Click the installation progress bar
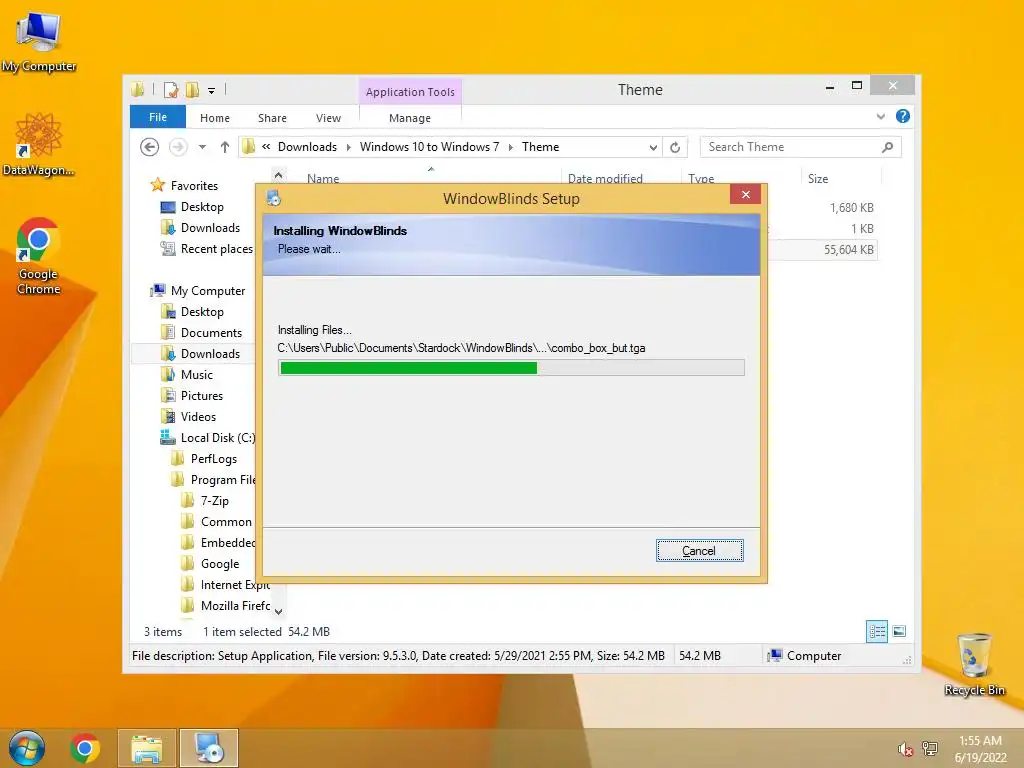This screenshot has width=1024, height=768. (511, 368)
